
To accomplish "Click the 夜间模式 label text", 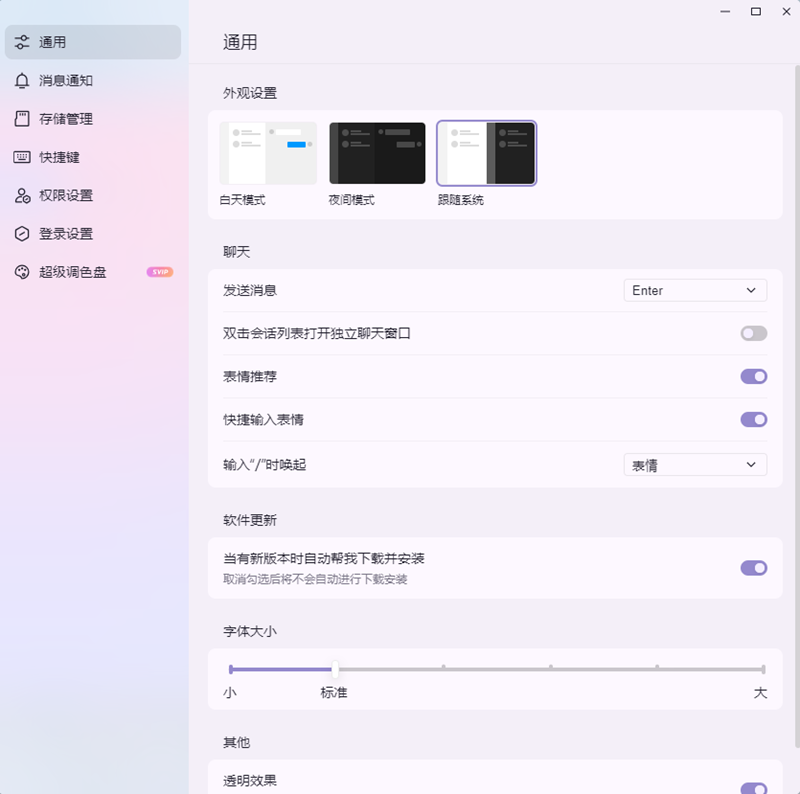I will (352, 200).
